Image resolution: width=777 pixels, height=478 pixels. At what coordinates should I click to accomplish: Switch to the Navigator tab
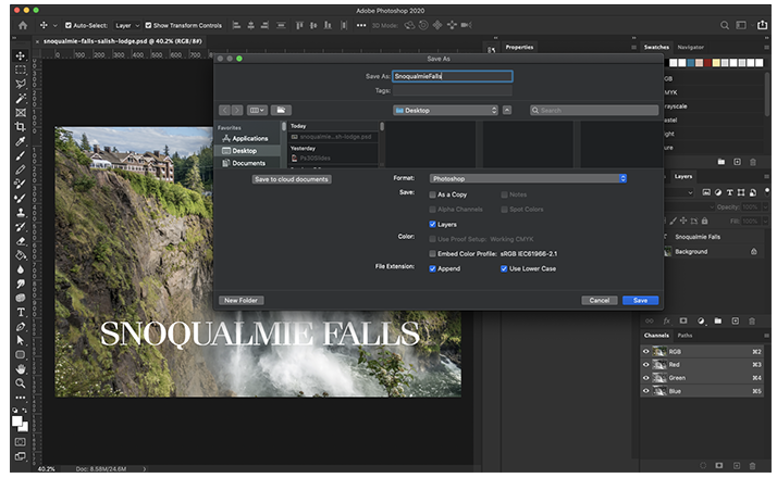(x=690, y=47)
